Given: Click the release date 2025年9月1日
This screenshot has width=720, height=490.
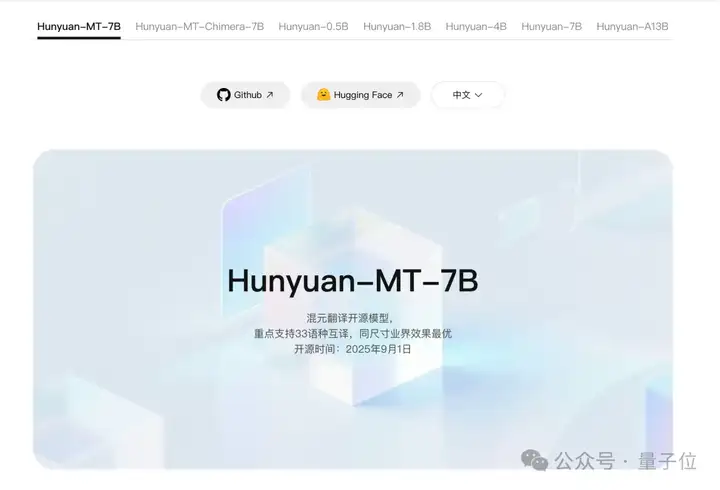Looking at the screenshot, I should coord(378,349).
